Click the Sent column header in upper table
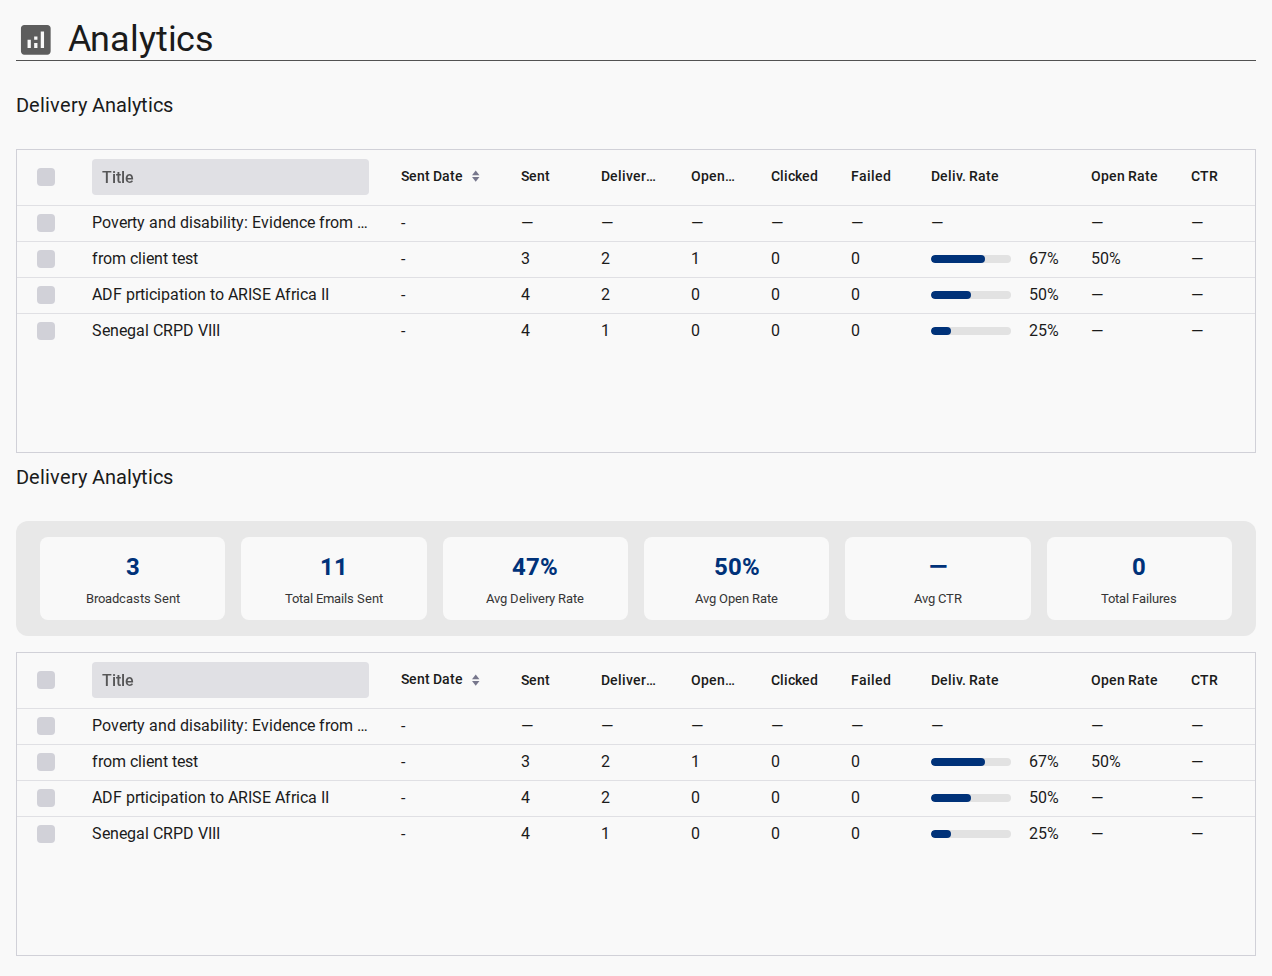 [x=535, y=176]
